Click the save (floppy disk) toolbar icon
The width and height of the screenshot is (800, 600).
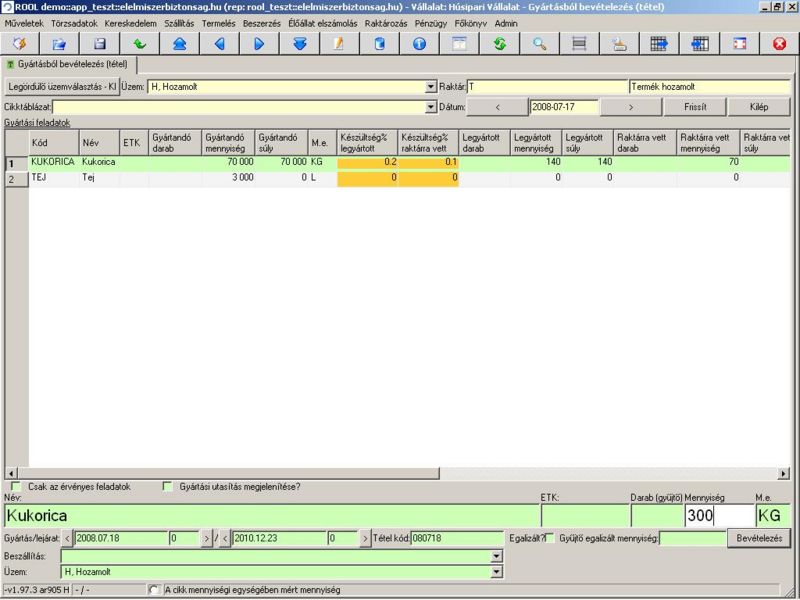(x=99, y=44)
